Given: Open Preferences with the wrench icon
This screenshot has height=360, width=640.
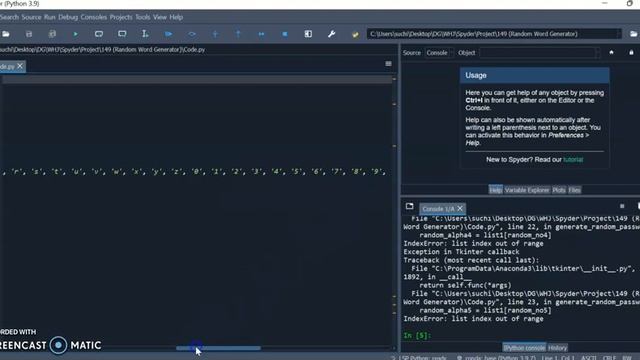Looking at the screenshot, I should 331,34.
